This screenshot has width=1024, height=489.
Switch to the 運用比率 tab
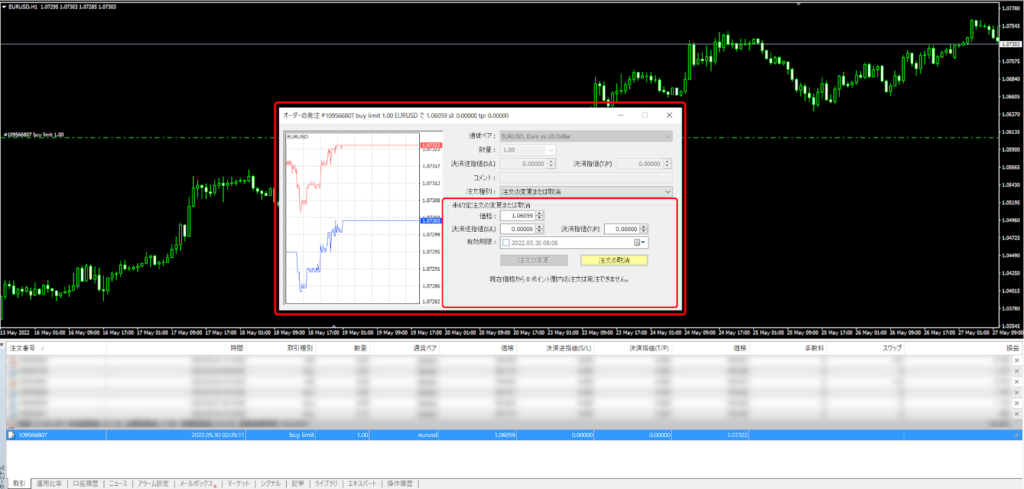point(49,484)
